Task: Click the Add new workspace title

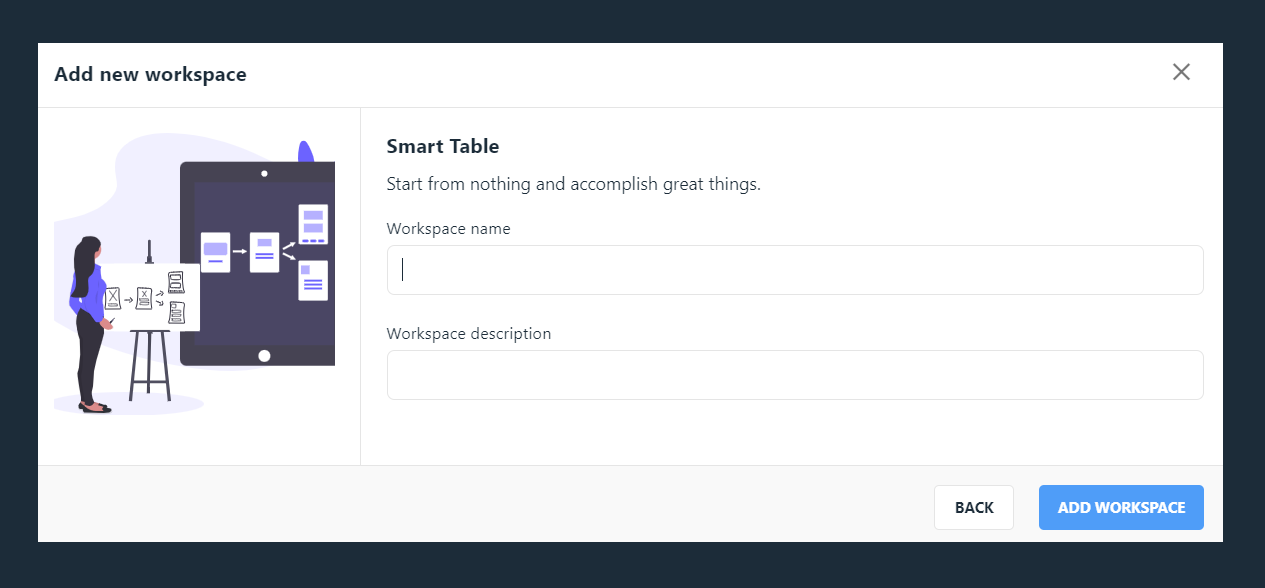Action: click(x=150, y=74)
